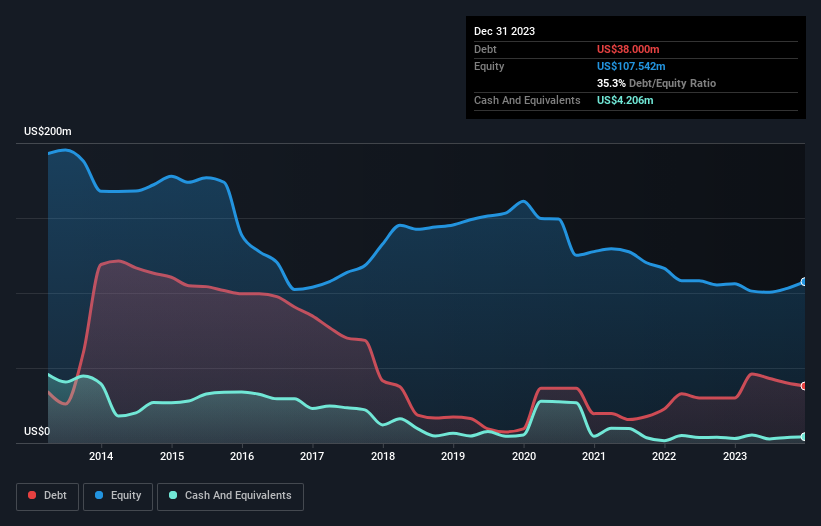Click the Dec 31 2023 tooltip date
The height and width of the screenshot is (526, 821).
click(x=504, y=31)
